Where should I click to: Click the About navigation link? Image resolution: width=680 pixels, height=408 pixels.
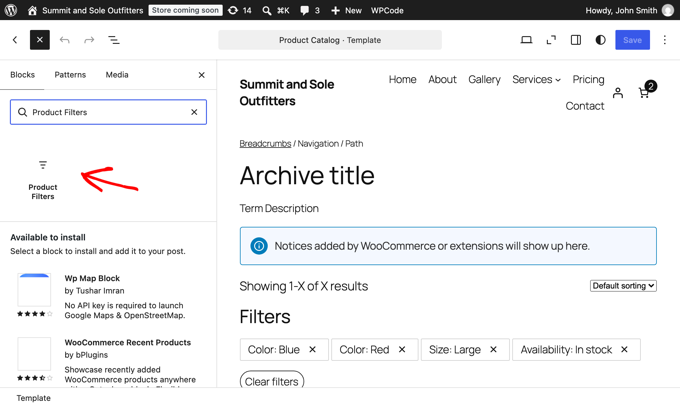point(442,79)
